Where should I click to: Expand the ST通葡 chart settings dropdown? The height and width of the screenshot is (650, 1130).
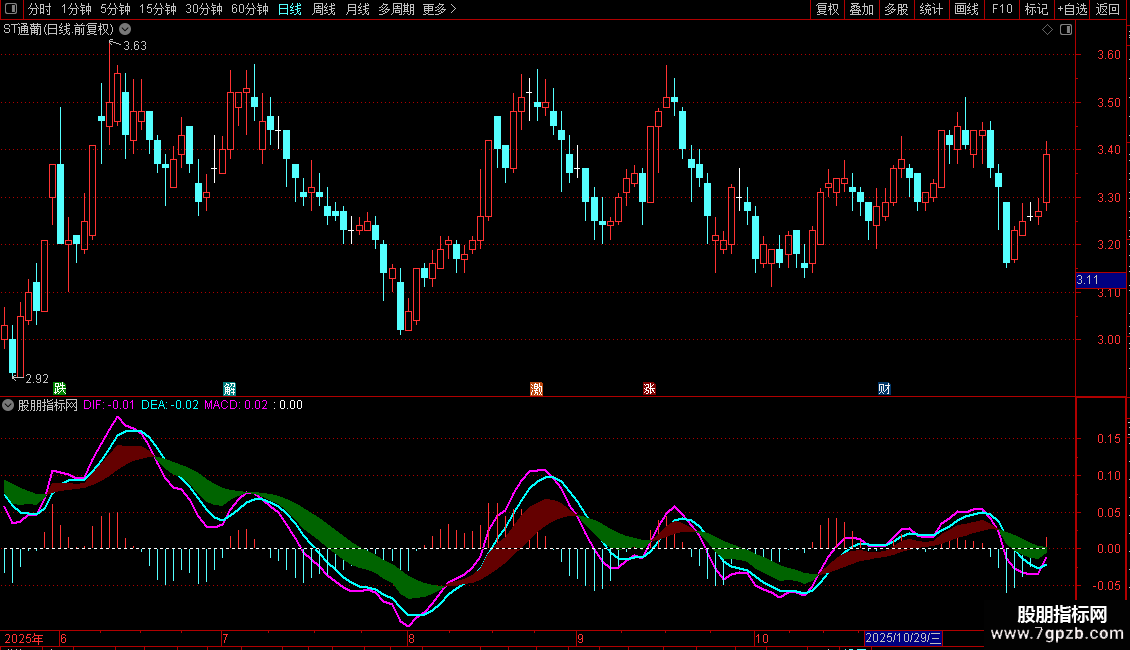tap(125, 30)
